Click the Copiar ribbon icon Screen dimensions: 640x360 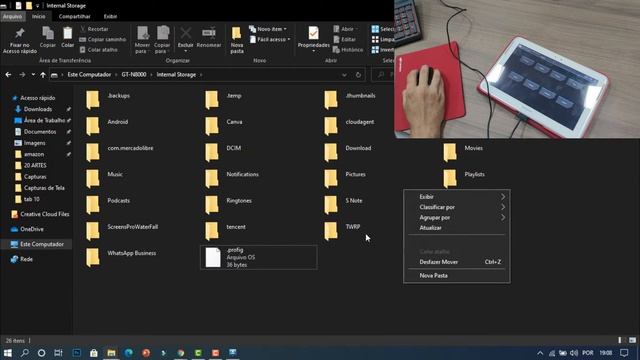48,34
